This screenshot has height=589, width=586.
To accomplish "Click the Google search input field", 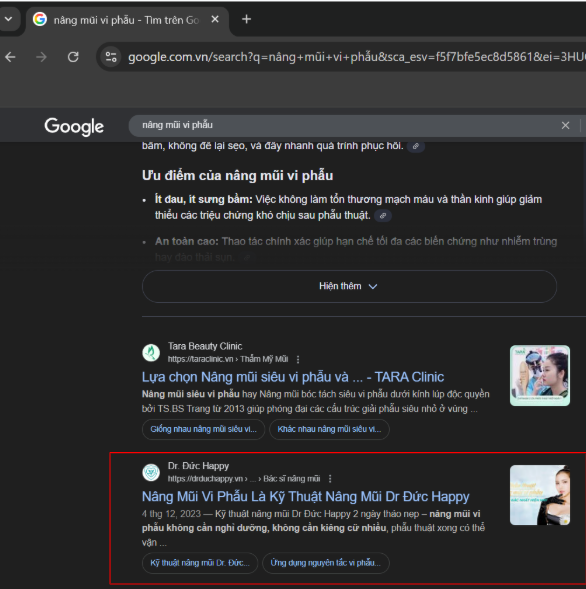I will pyautogui.click(x=346, y=125).
